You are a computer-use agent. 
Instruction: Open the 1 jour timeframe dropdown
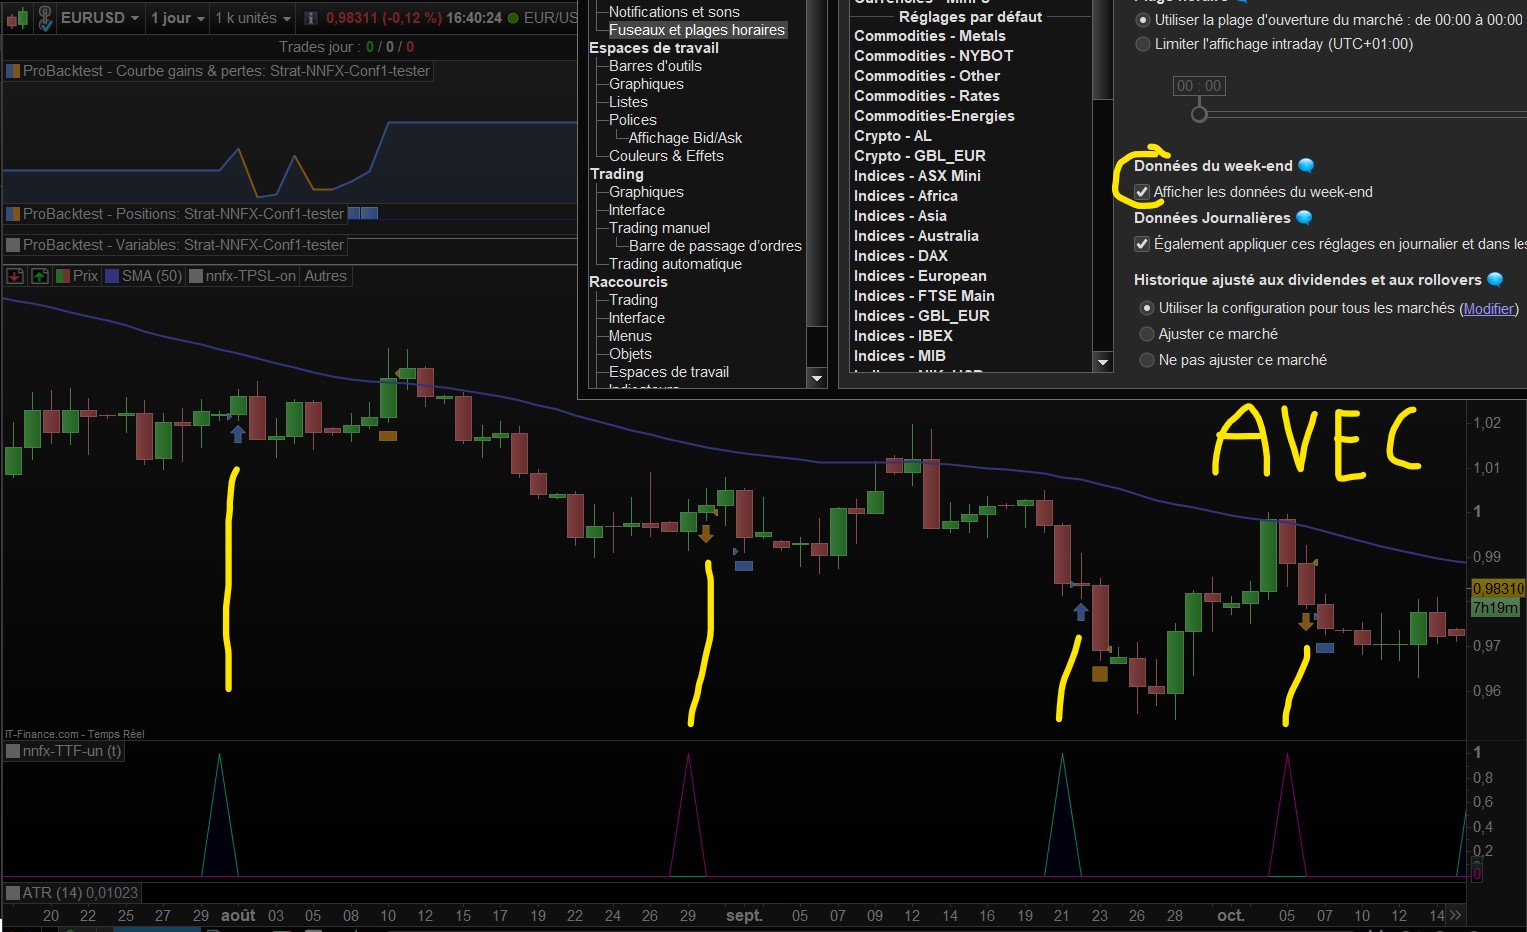point(178,18)
